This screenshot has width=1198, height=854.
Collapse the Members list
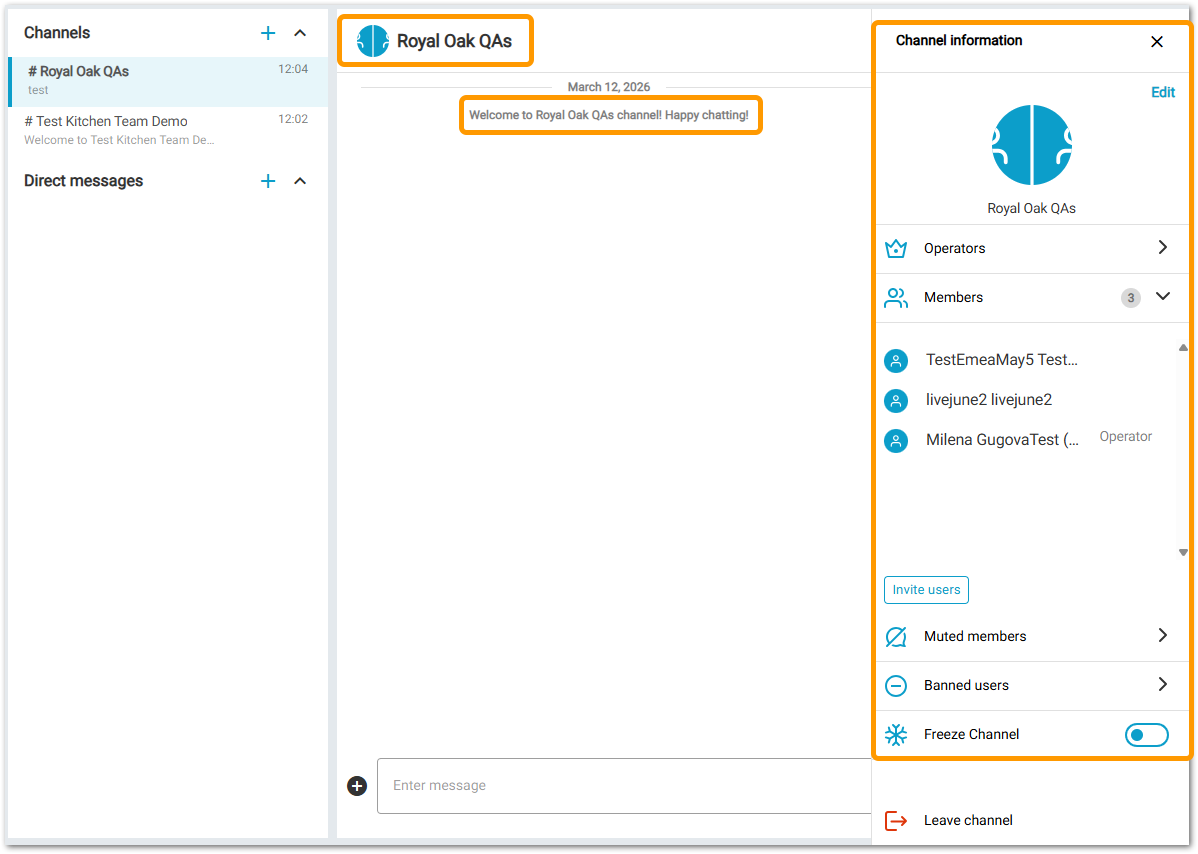click(1162, 297)
